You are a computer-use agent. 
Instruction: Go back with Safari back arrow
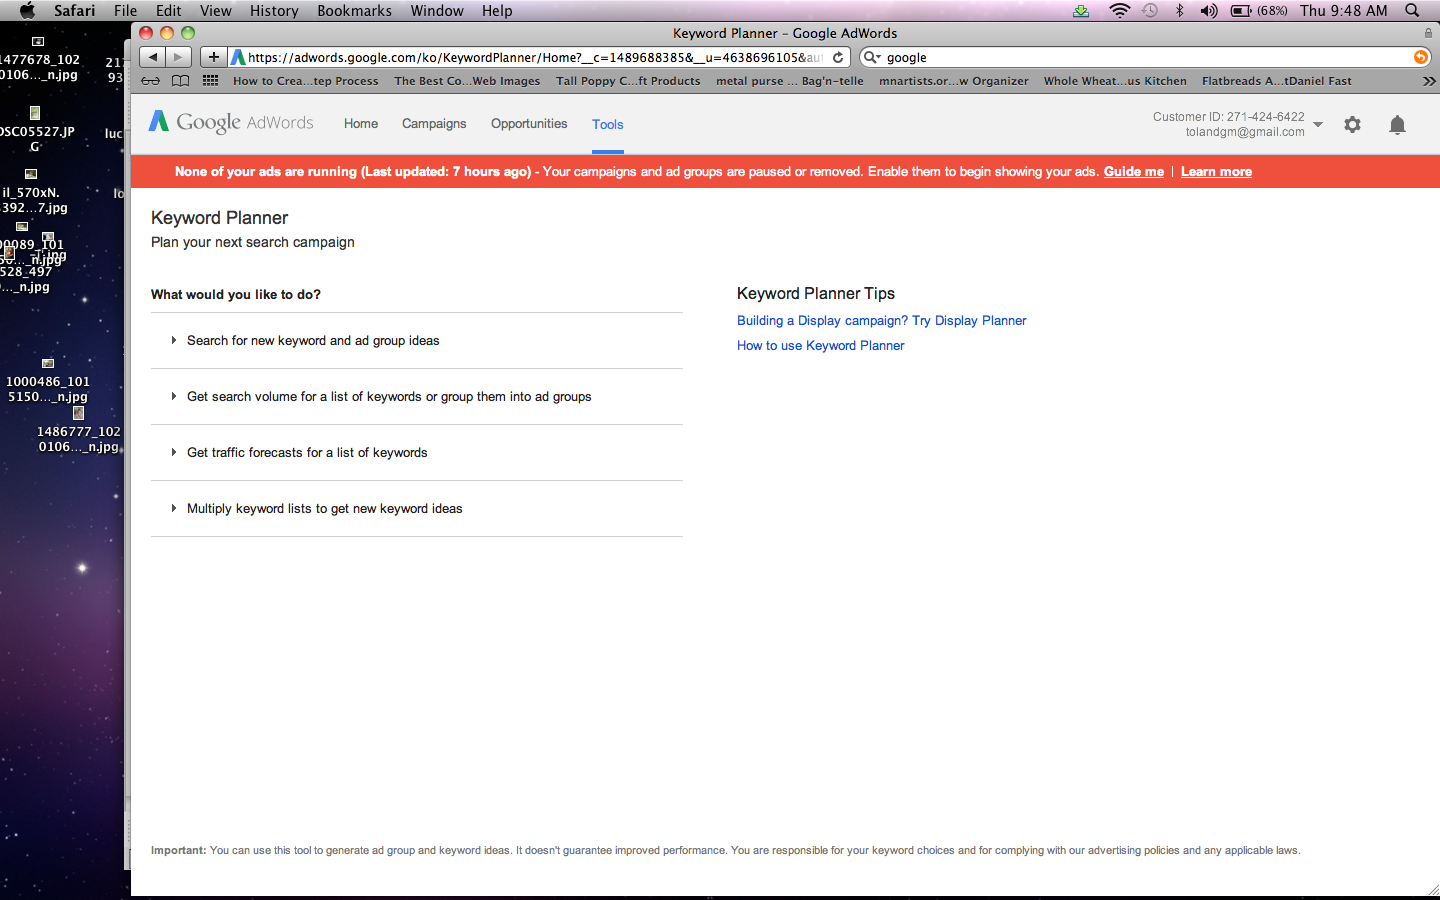point(152,57)
